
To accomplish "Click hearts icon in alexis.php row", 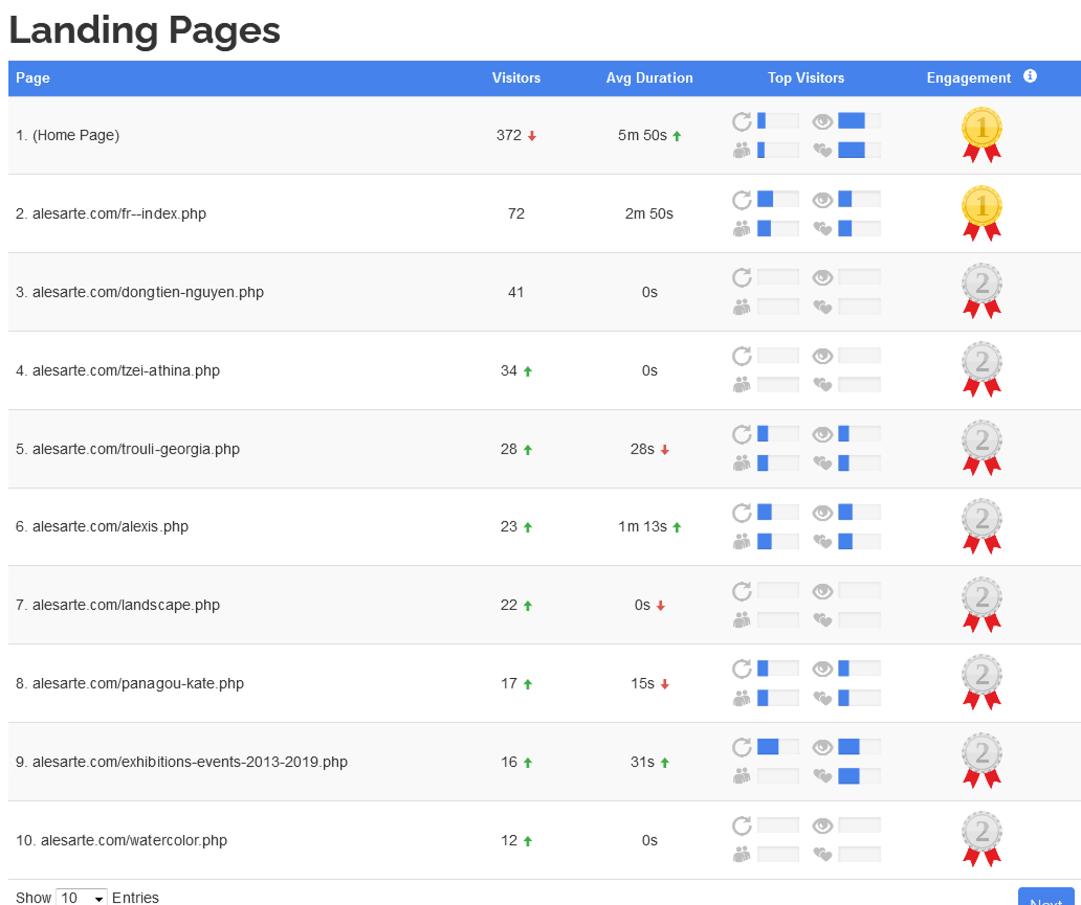I will point(822,542).
